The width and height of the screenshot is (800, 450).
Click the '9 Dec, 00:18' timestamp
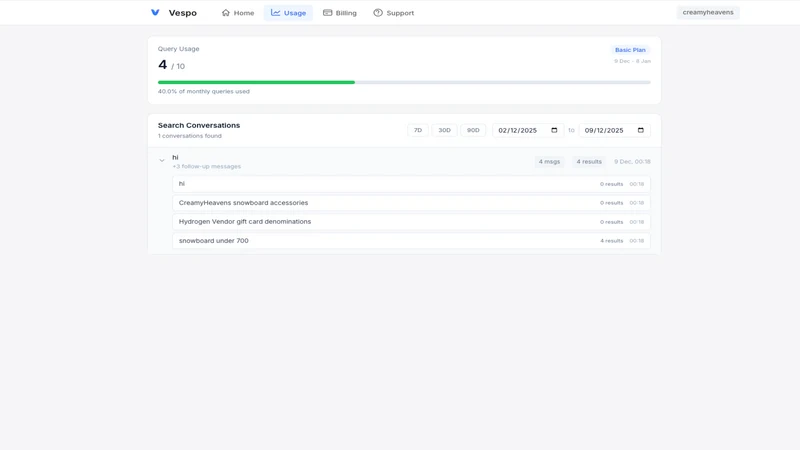(x=632, y=162)
